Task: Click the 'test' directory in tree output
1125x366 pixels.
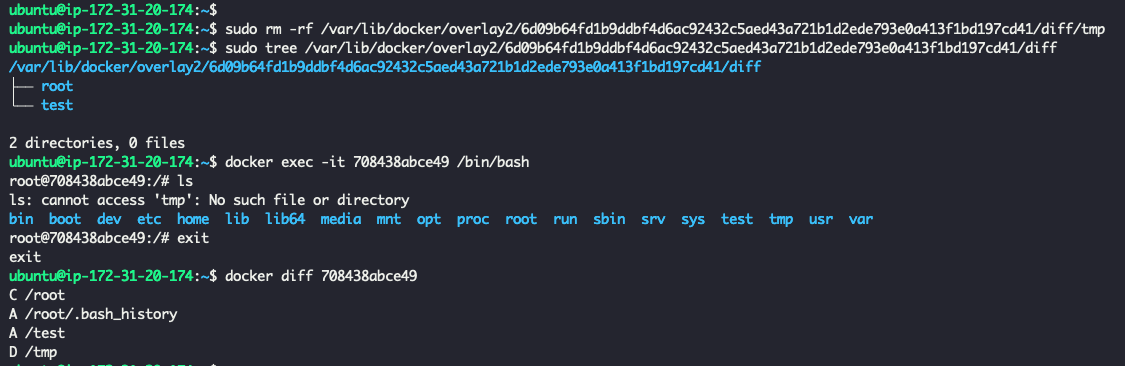Action: [x=57, y=105]
